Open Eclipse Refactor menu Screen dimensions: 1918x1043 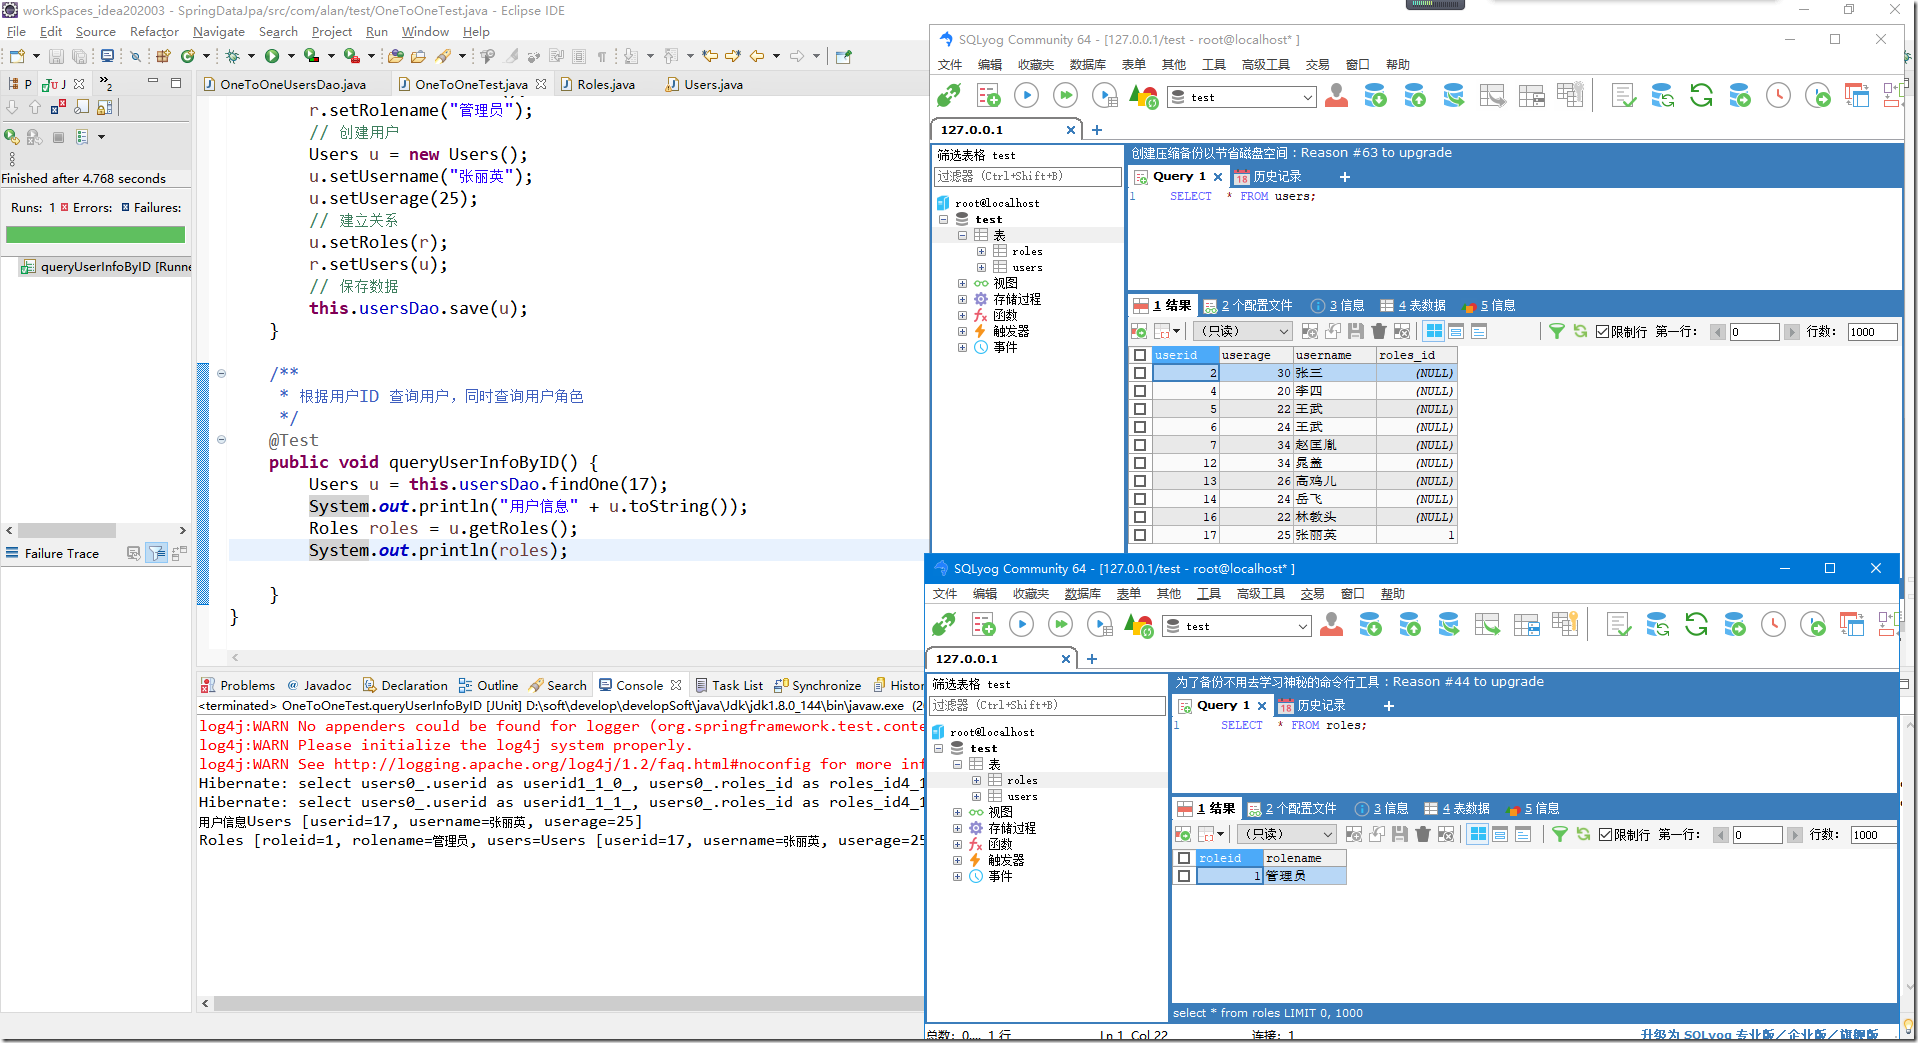click(x=154, y=32)
